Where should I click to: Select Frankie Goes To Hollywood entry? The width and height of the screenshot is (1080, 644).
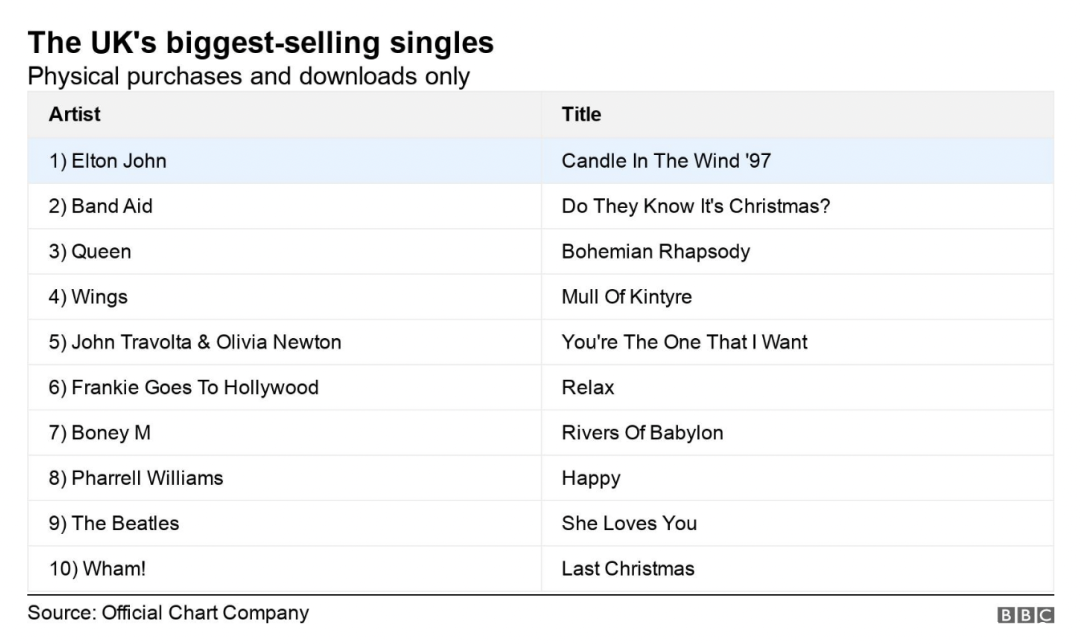click(183, 388)
